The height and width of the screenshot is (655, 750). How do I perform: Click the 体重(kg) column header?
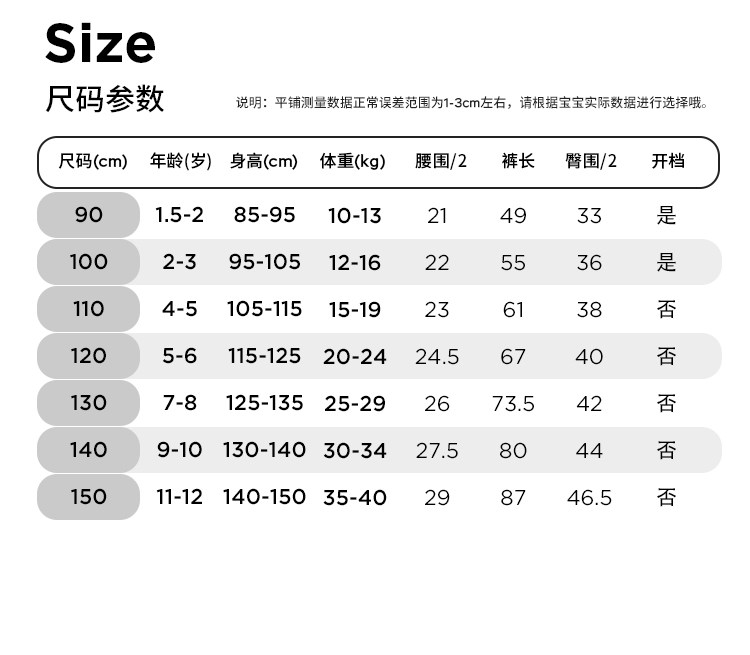pos(353,161)
